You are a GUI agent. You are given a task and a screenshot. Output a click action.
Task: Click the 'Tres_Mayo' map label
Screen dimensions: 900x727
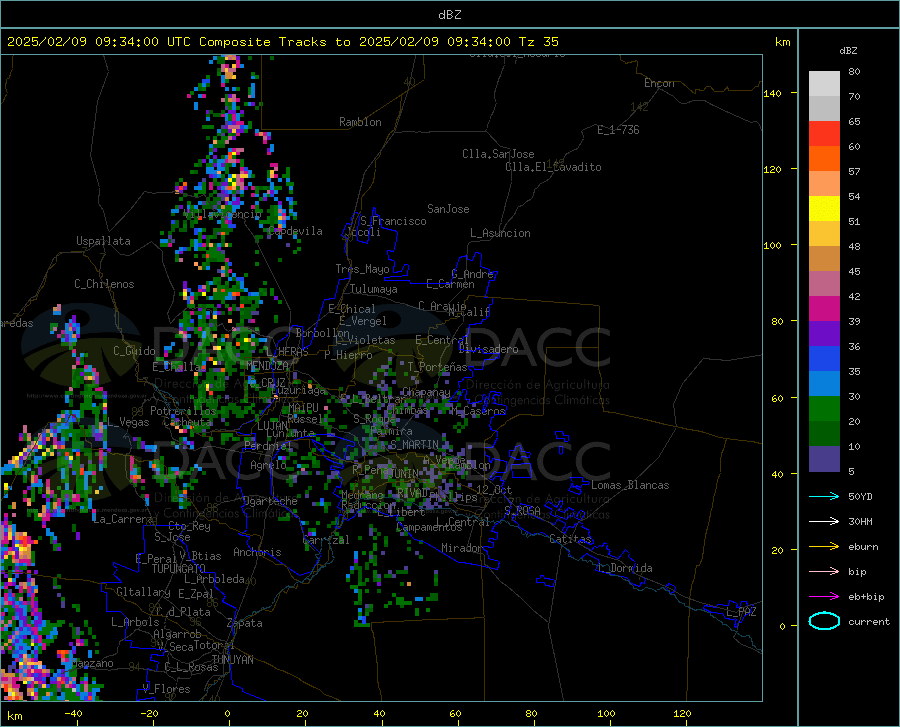(x=362, y=269)
